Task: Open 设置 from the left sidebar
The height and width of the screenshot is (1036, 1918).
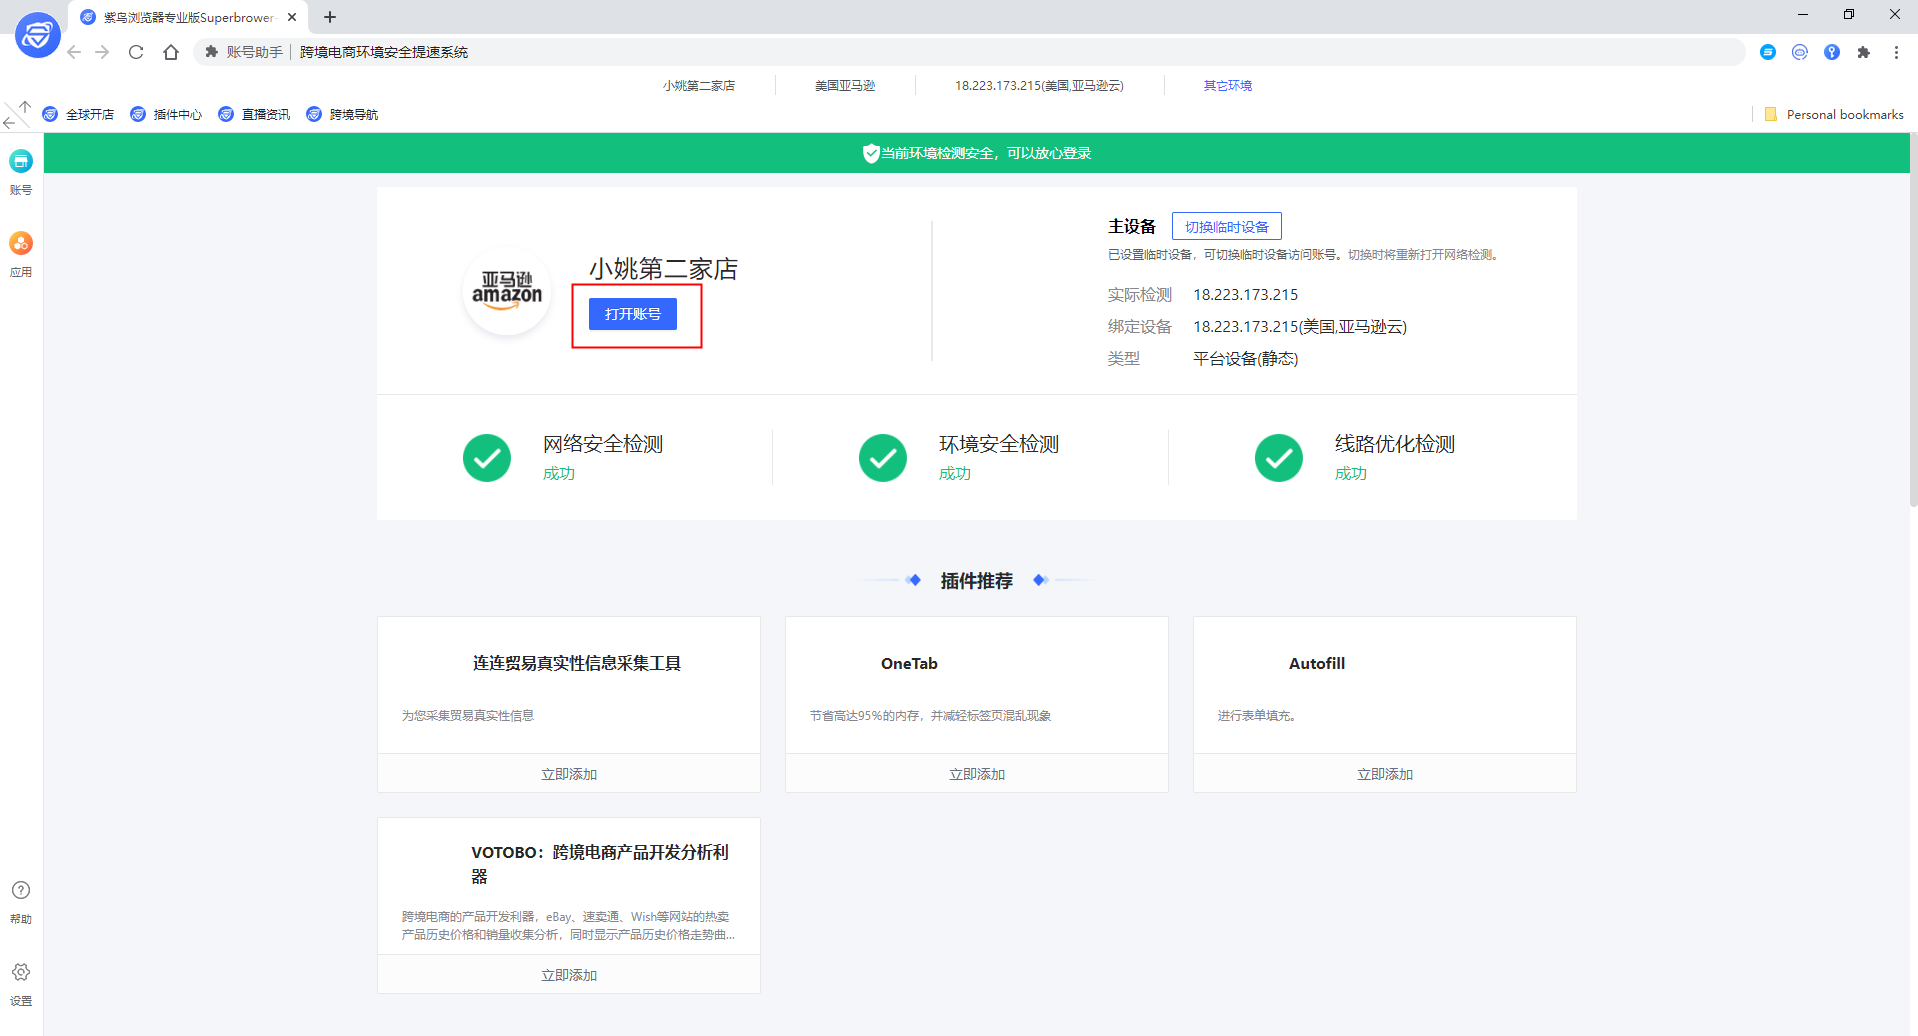Action: coord(20,971)
